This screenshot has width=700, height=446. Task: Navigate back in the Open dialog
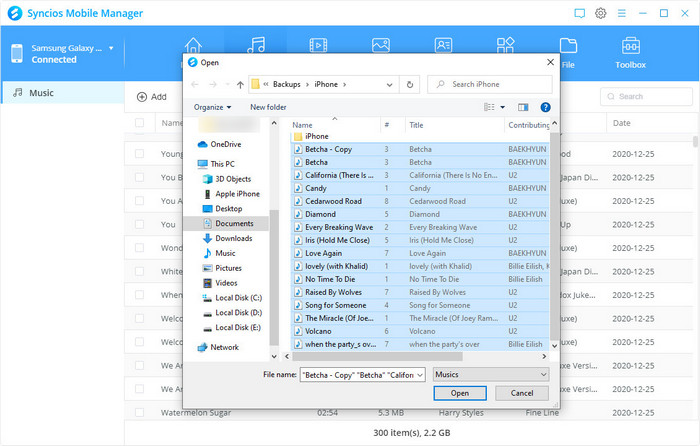point(195,84)
